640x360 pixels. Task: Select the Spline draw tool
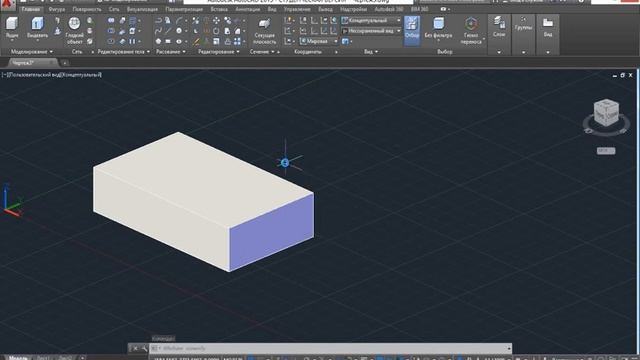click(x=158, y=31)
